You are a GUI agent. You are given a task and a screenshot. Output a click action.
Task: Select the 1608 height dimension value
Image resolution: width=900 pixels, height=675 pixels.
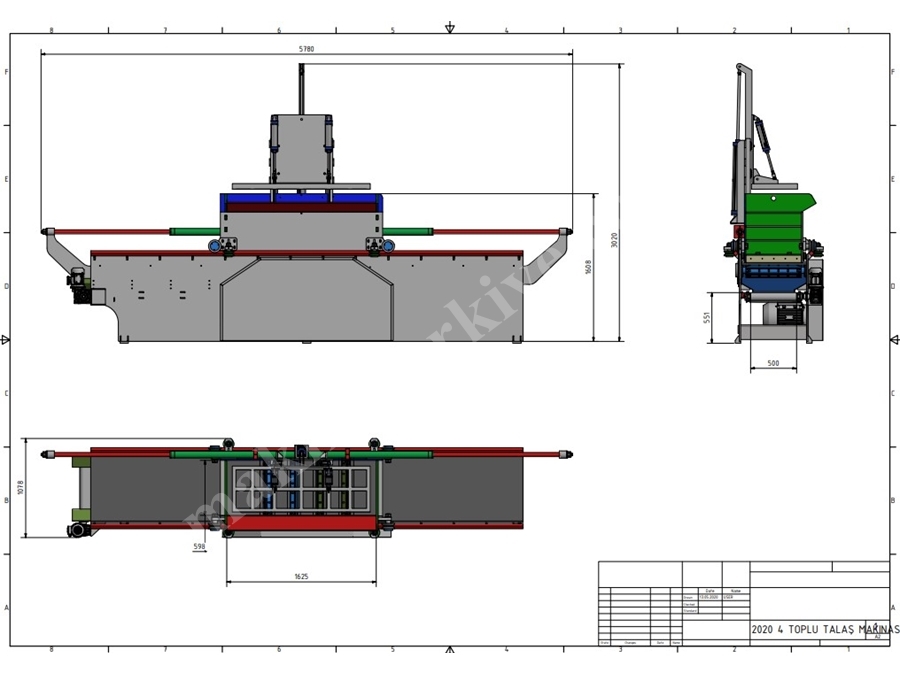click(588, 267)
